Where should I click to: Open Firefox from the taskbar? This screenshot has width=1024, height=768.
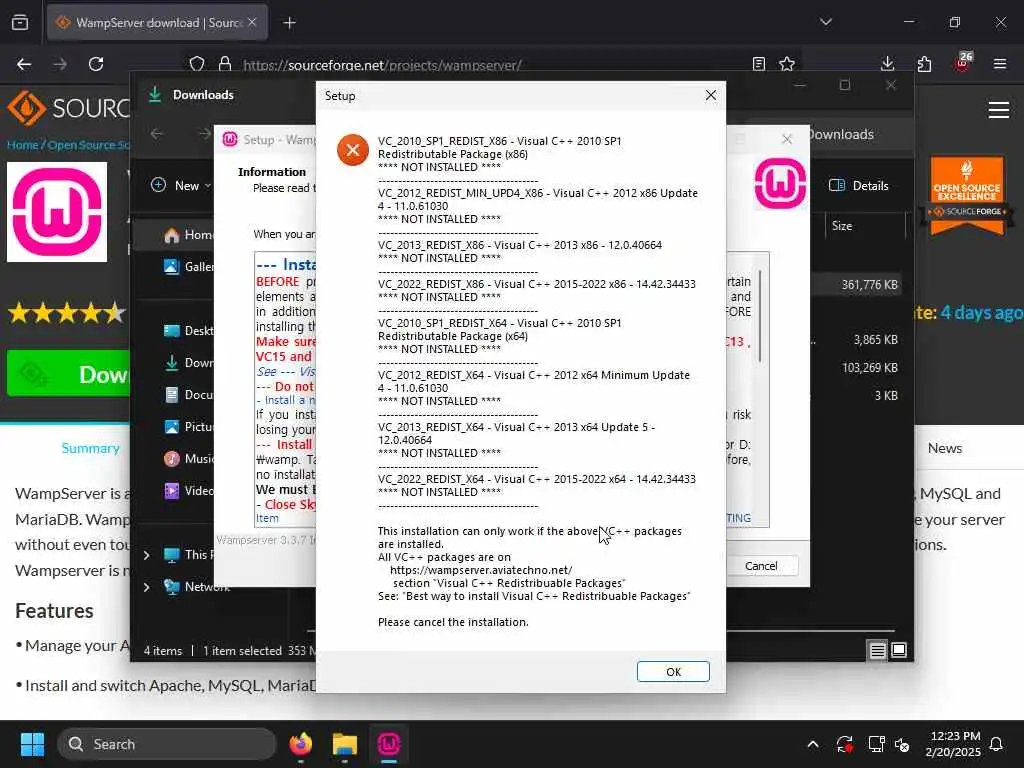[x=301, y=744]
